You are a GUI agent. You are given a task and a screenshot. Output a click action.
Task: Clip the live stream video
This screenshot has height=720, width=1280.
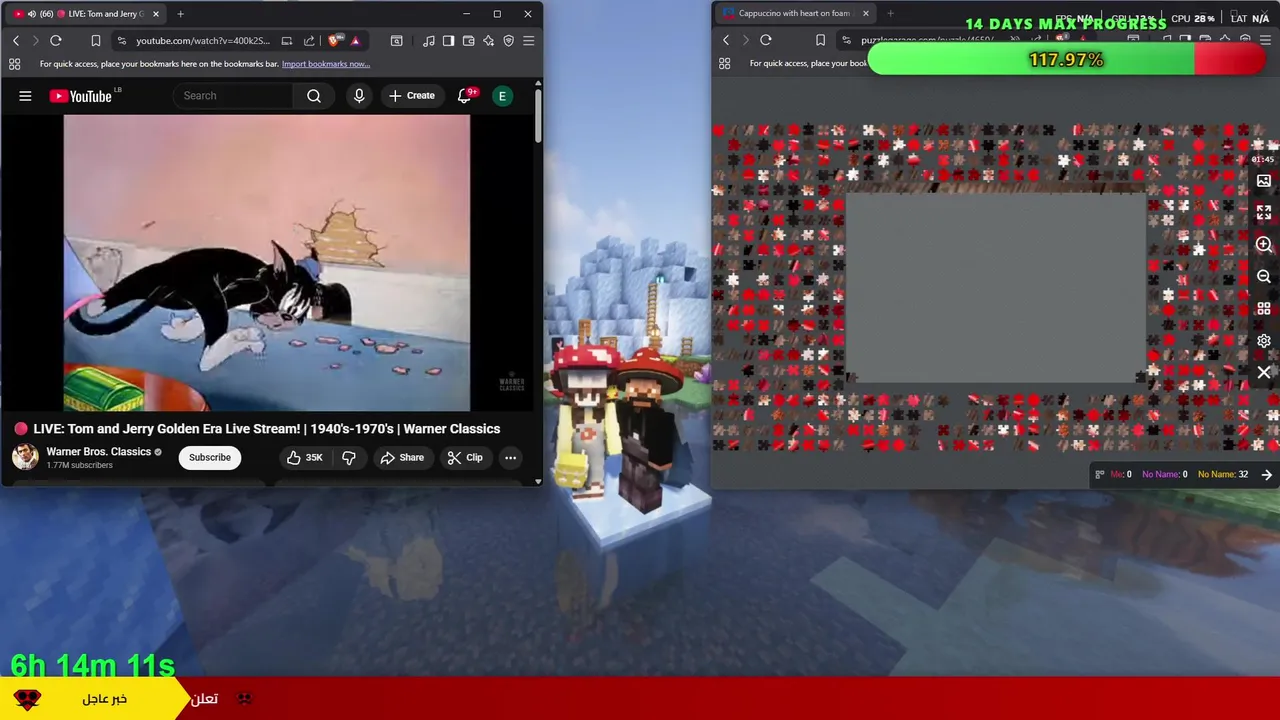[x=465, y=457]
